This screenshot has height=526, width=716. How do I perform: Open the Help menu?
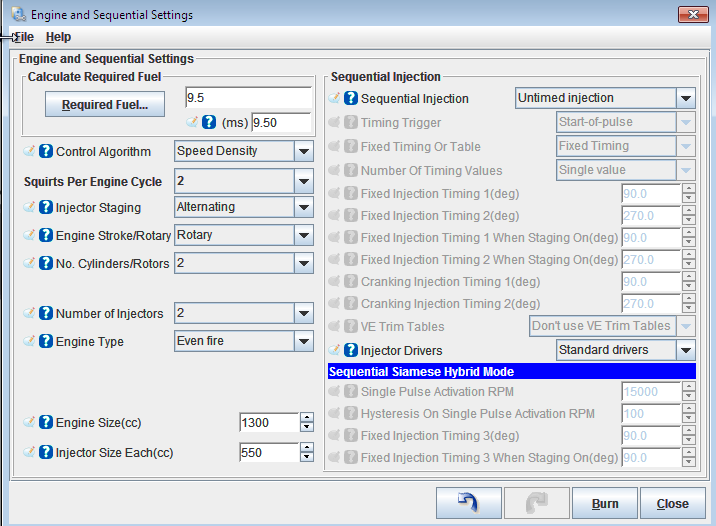point(58,37)
